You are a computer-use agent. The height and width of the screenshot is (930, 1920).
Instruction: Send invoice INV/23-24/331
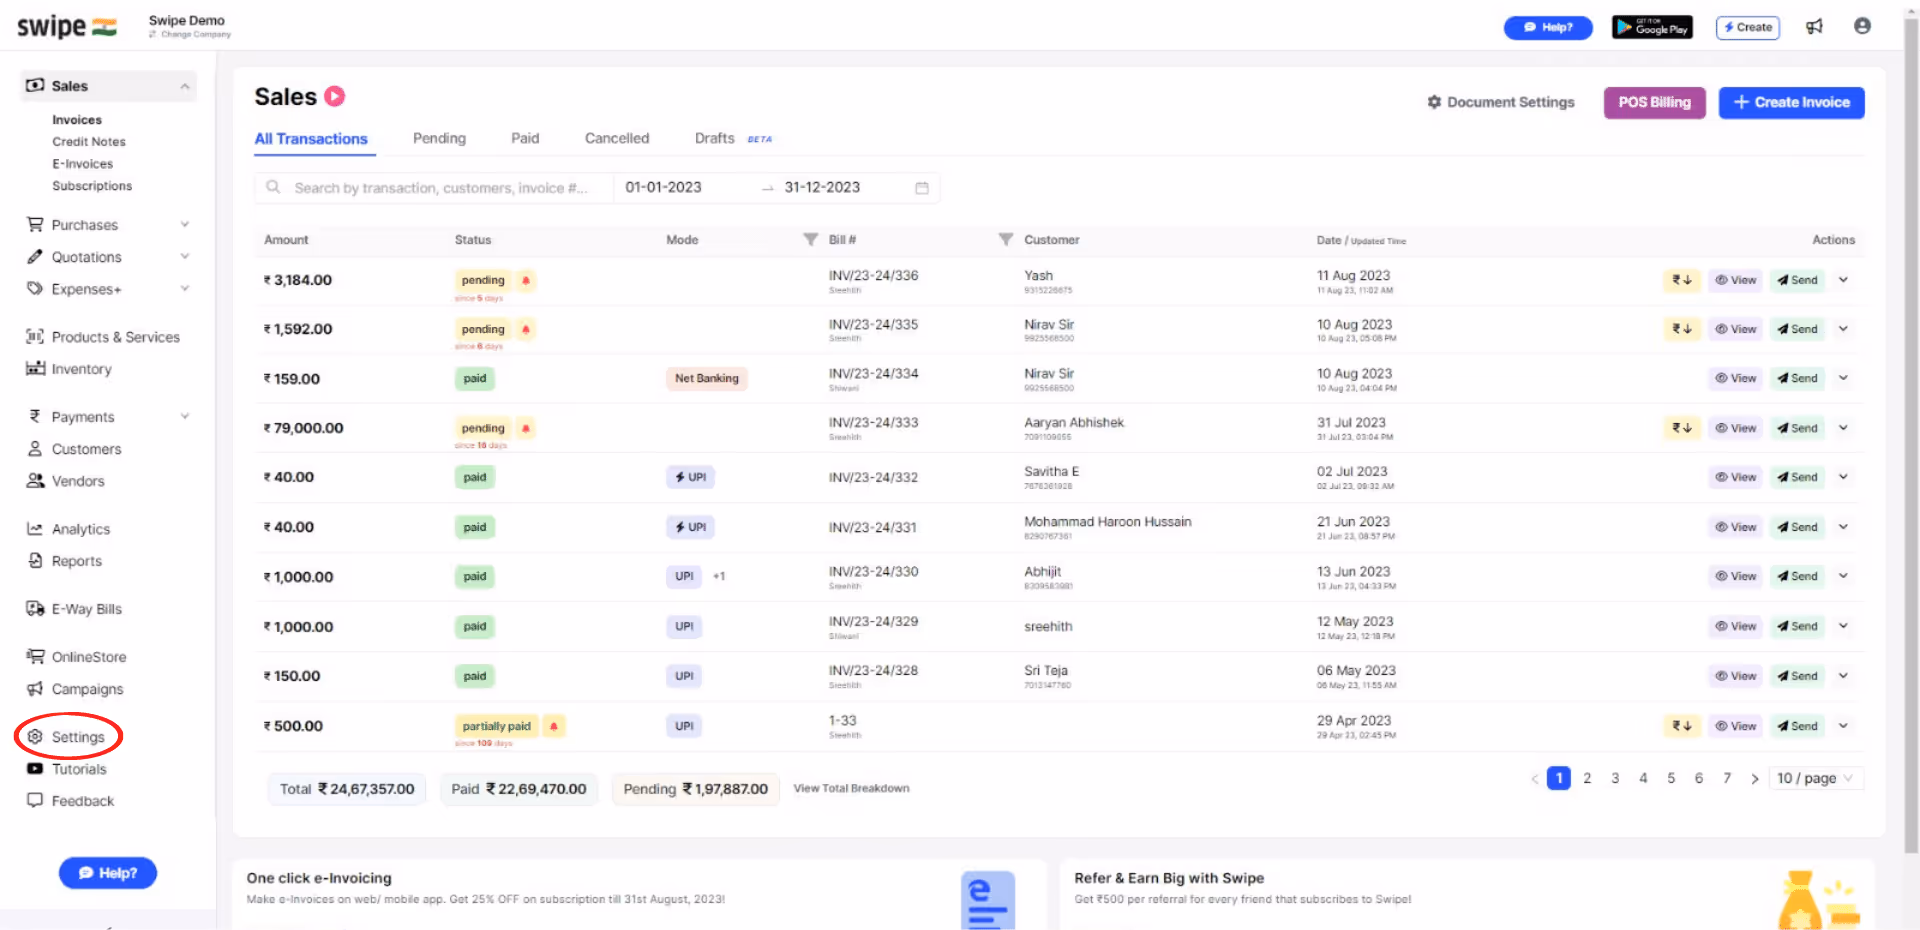(x=1797, y=527)
